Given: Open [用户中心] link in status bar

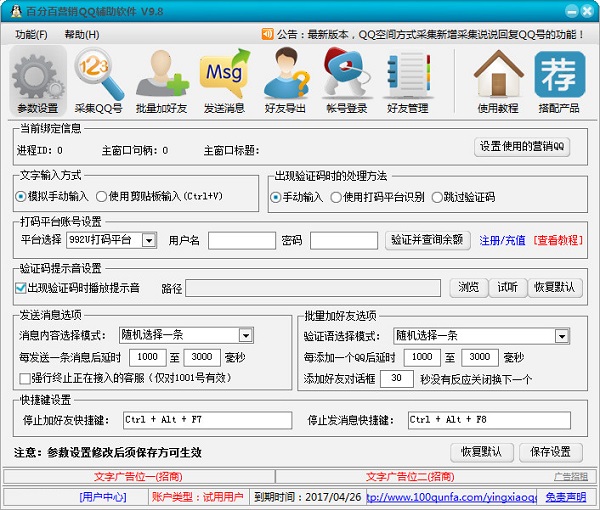Looking at the screenshot, I should tap(103, 497).
